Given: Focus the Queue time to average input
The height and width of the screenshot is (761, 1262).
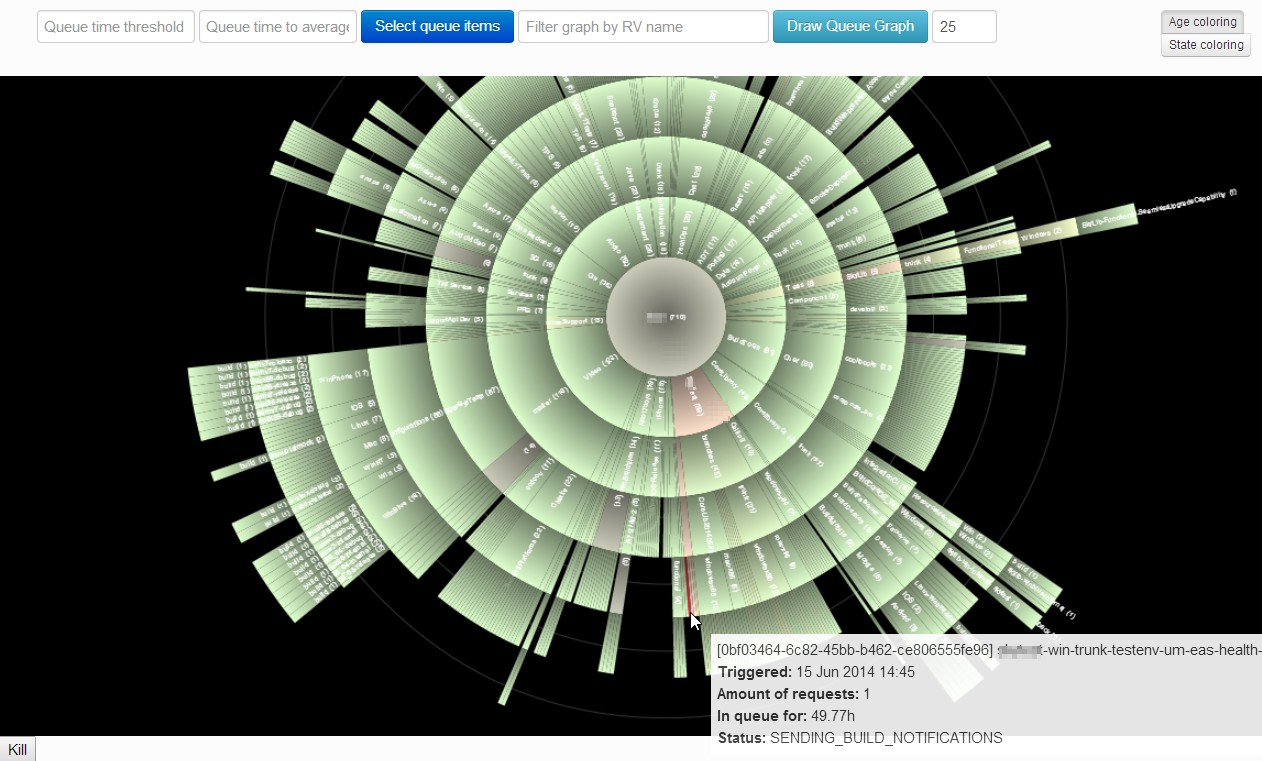Looking at the screenshot, I should tap(278, 27).
